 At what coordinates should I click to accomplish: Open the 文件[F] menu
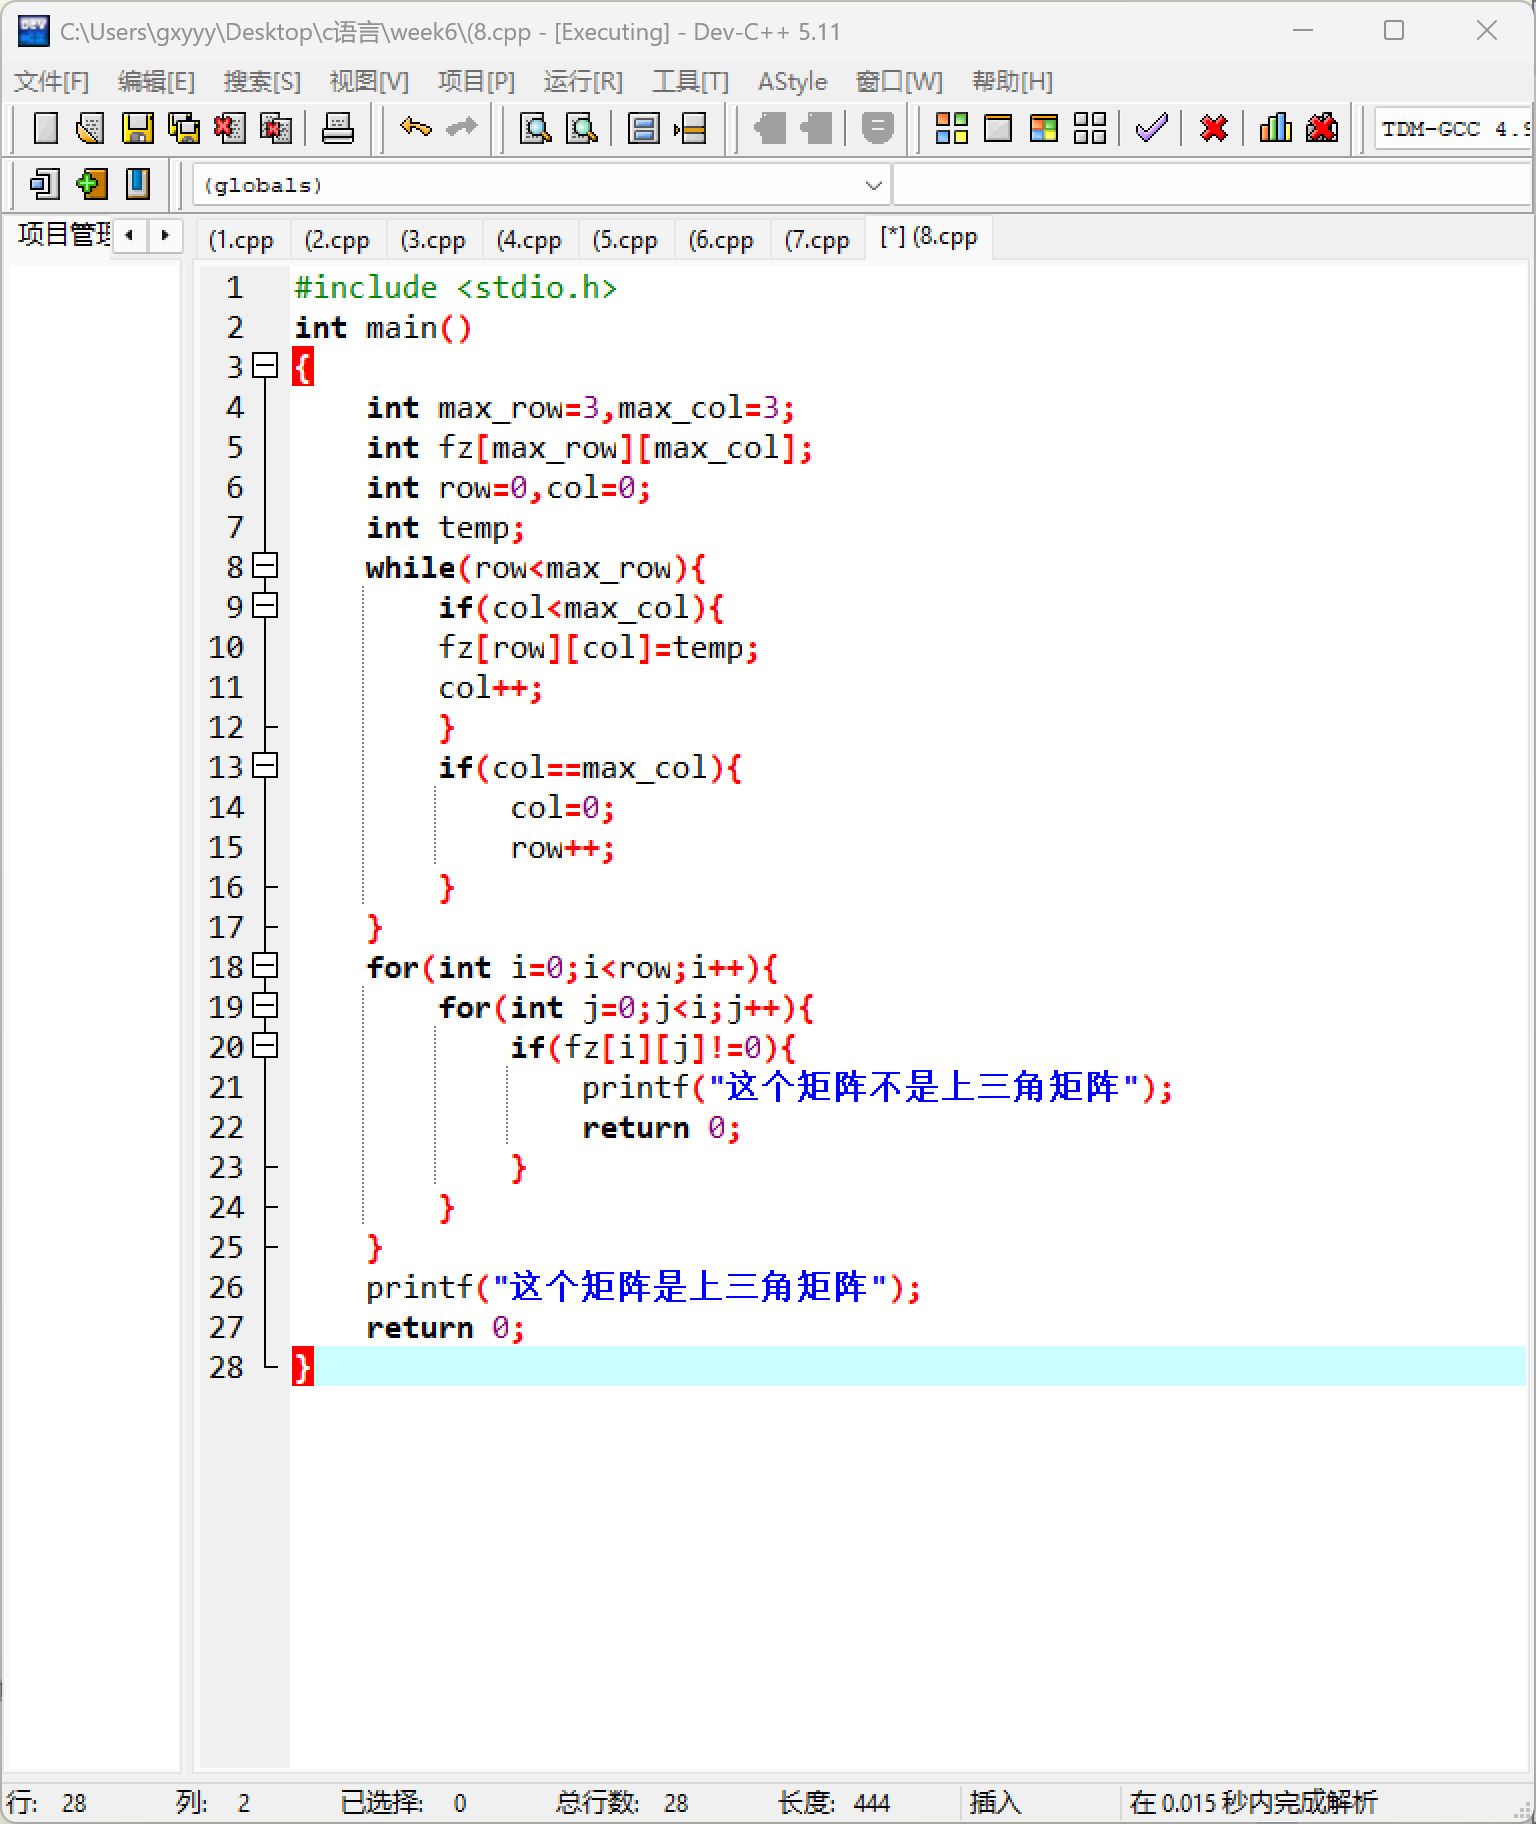(51, 81)
